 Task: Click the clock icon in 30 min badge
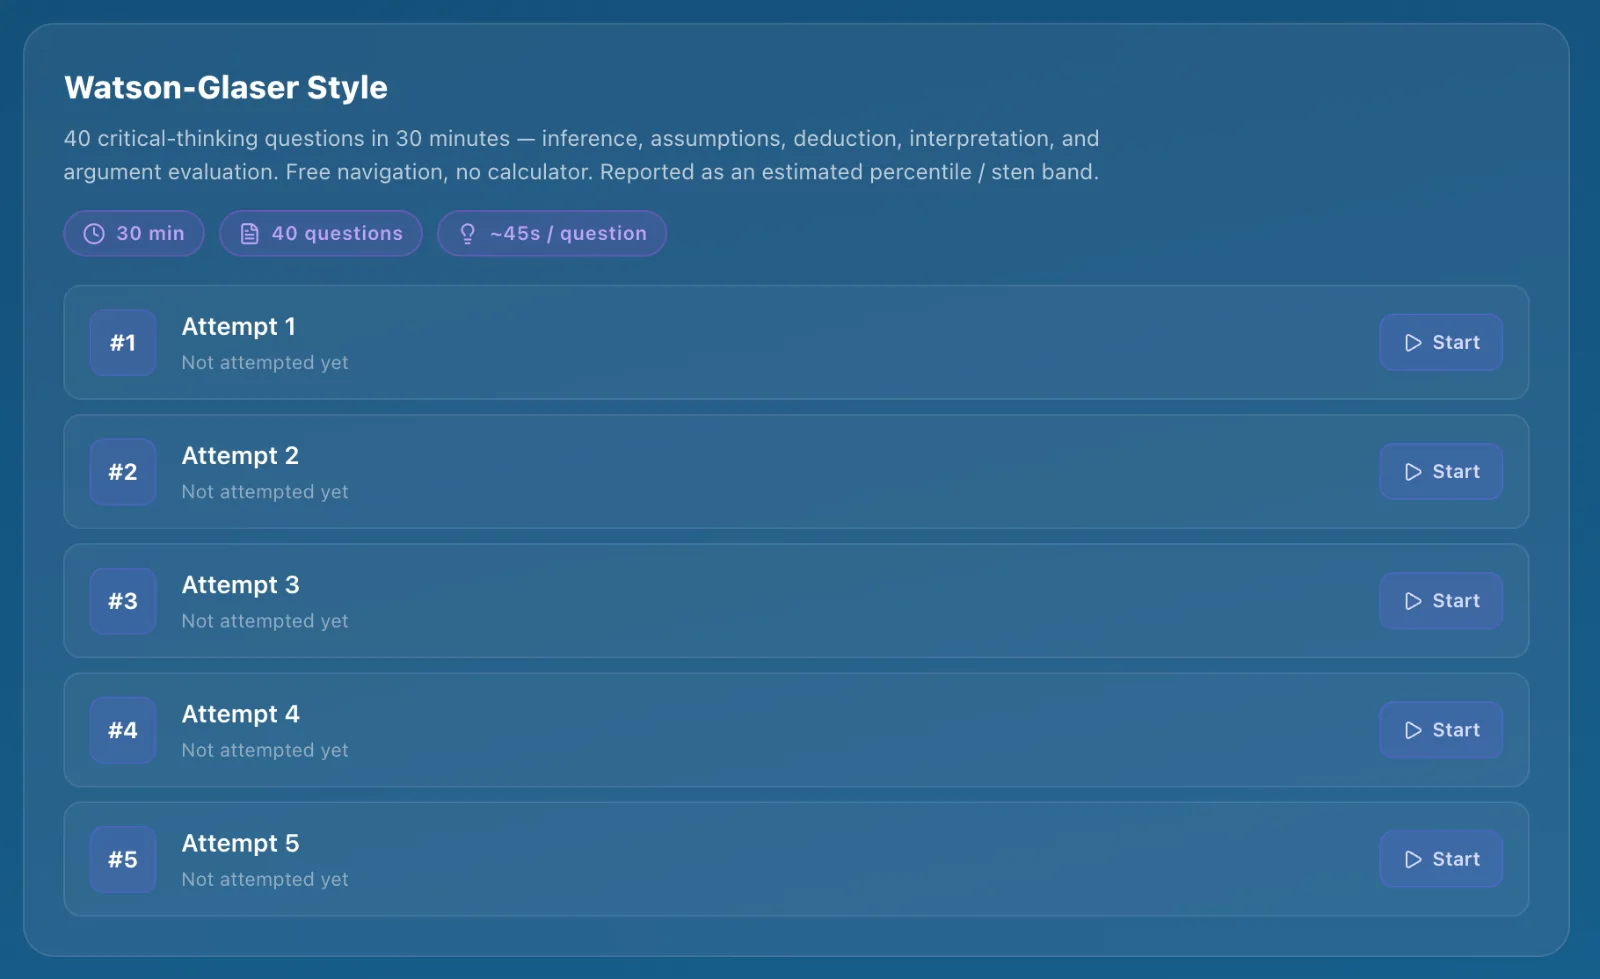click(x=94, y=234)
